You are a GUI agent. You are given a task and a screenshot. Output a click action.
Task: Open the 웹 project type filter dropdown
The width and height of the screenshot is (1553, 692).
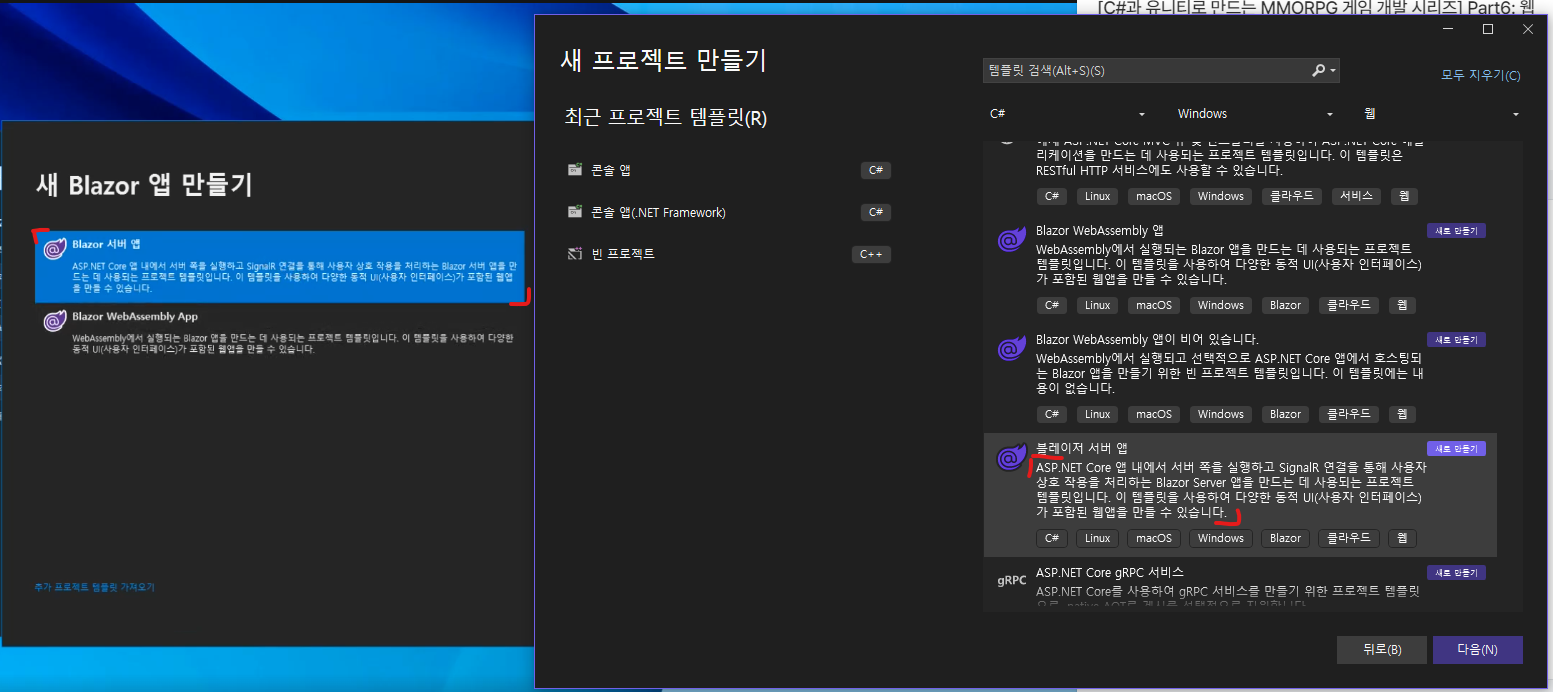pyautogui.click(x=1441, y=114)
